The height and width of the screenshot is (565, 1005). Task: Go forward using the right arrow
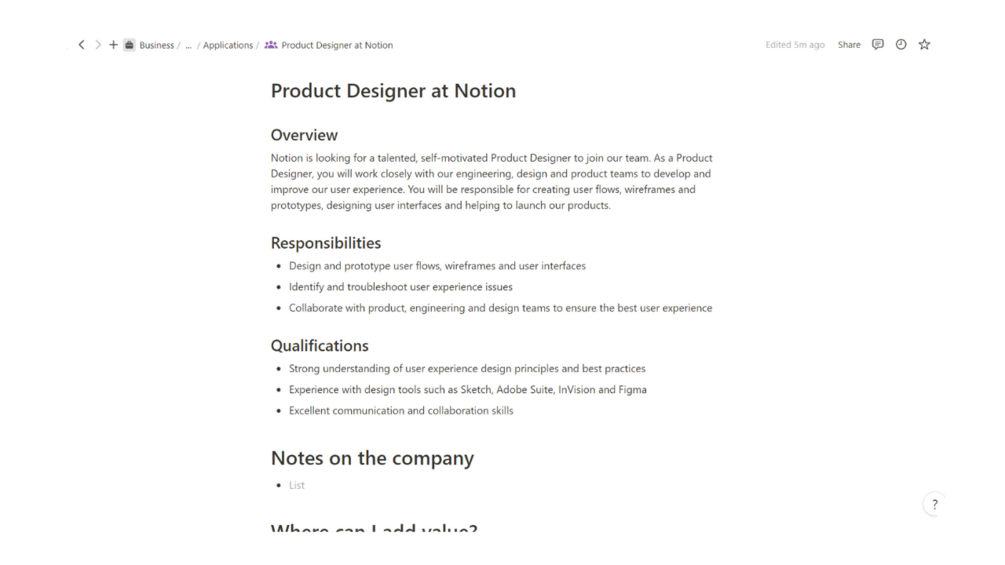[x=98, y=45]
